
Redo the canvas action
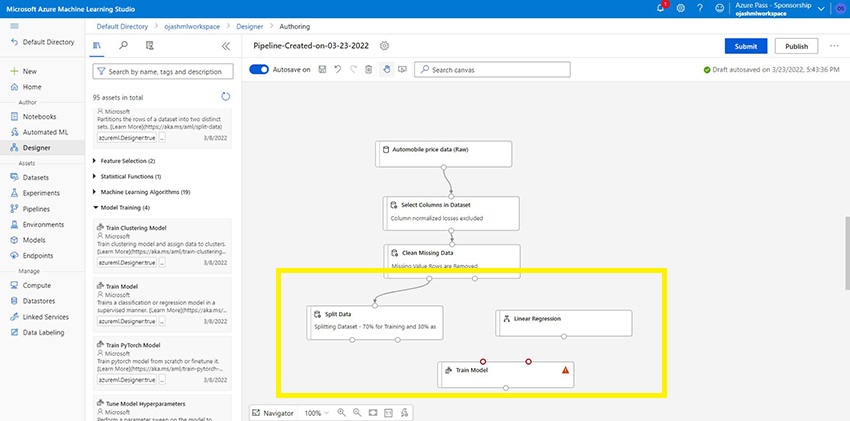[353, 69]
